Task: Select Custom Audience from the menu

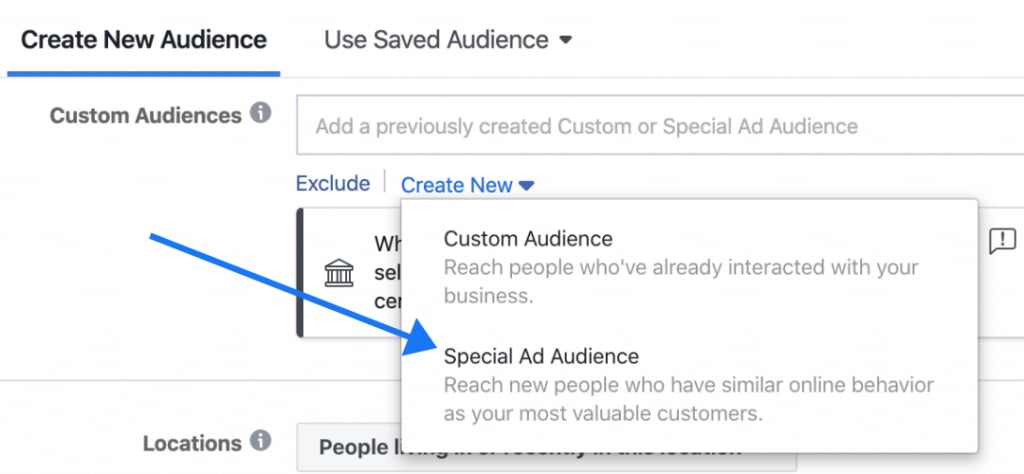Action: (528, 238)
